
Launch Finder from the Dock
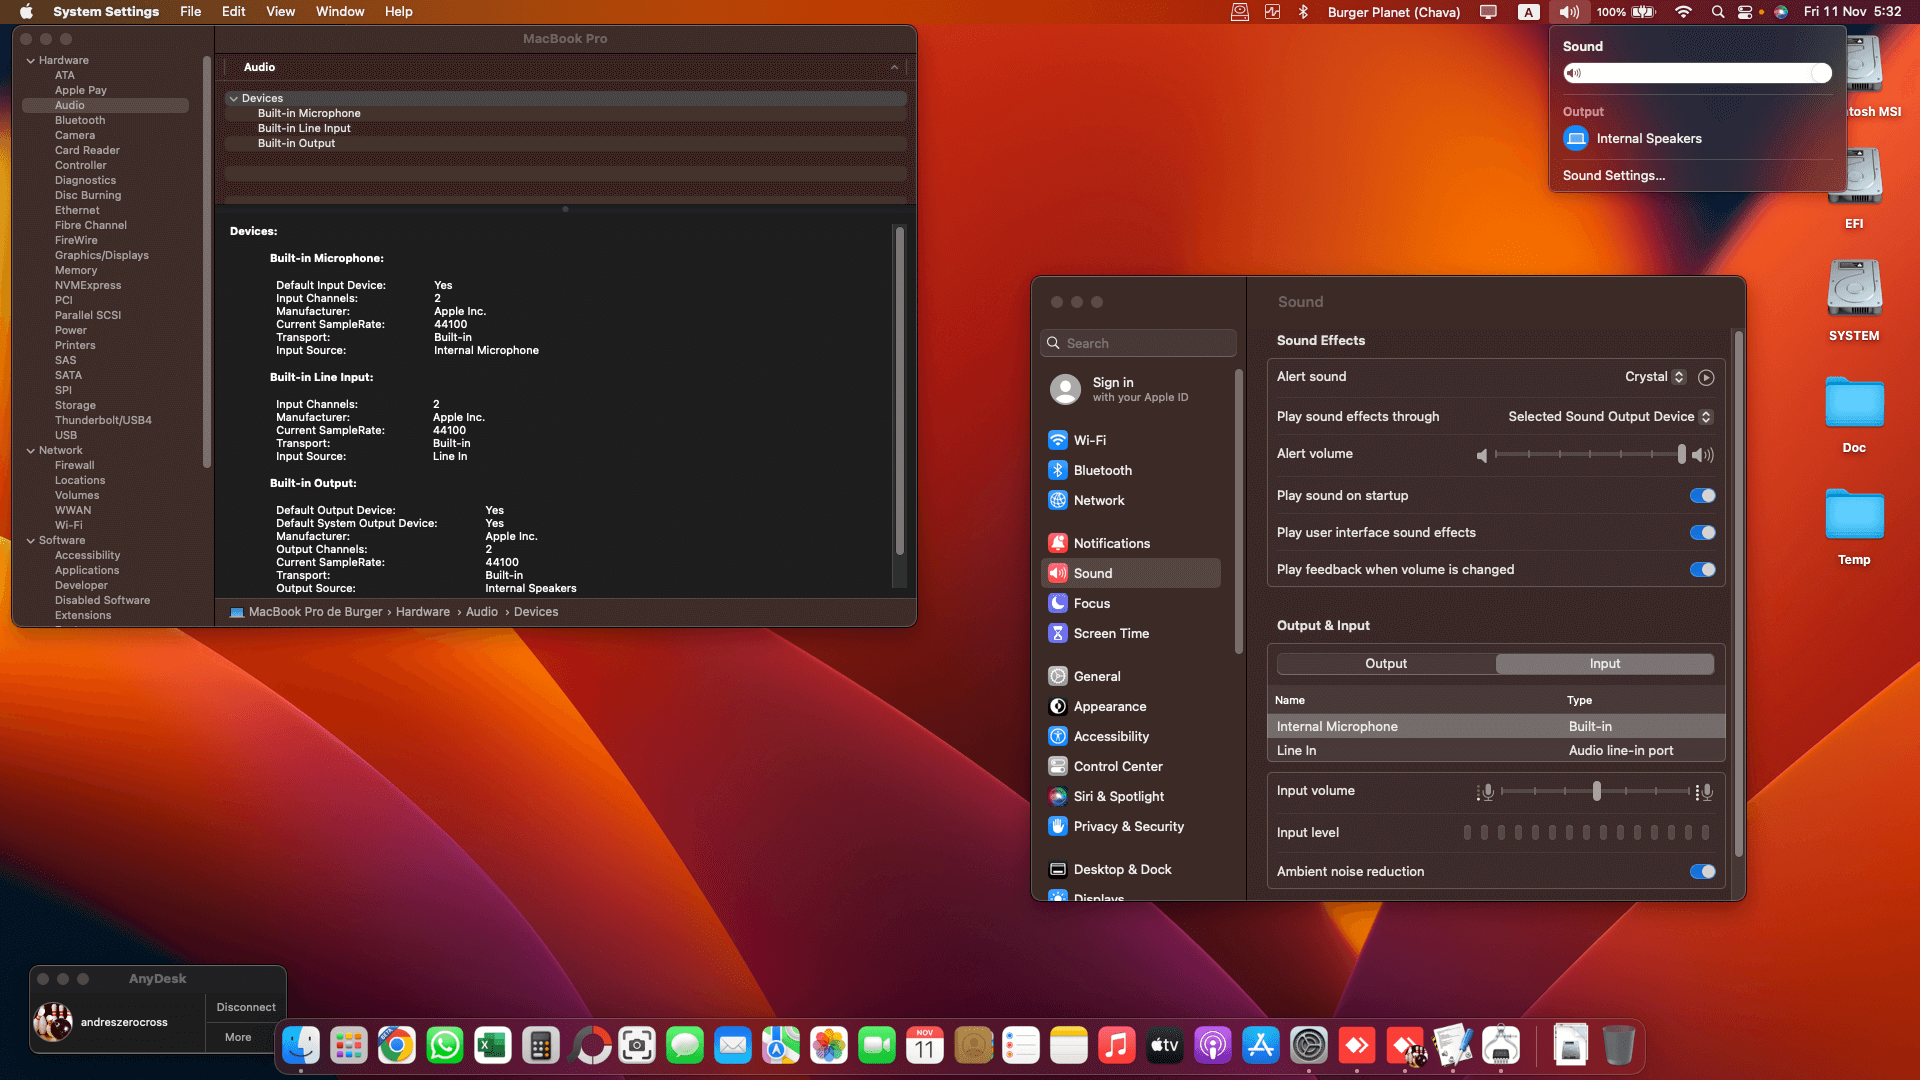coord(301,1046)
